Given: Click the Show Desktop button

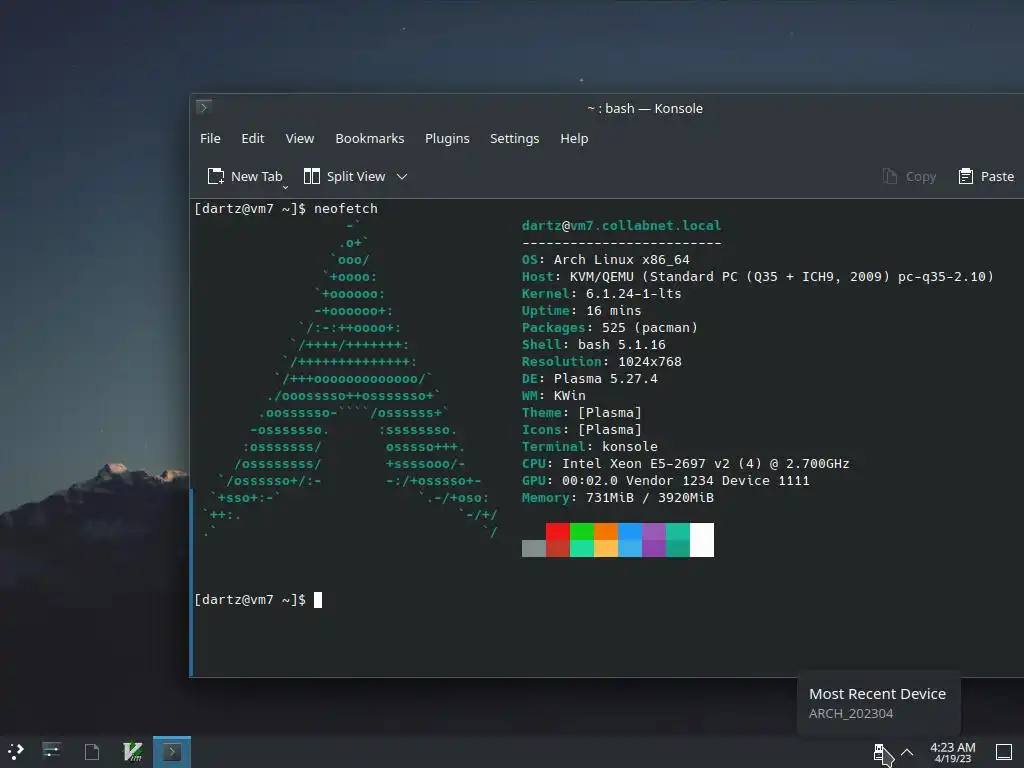Looking at the screenshot, I should pos(1004,752).
